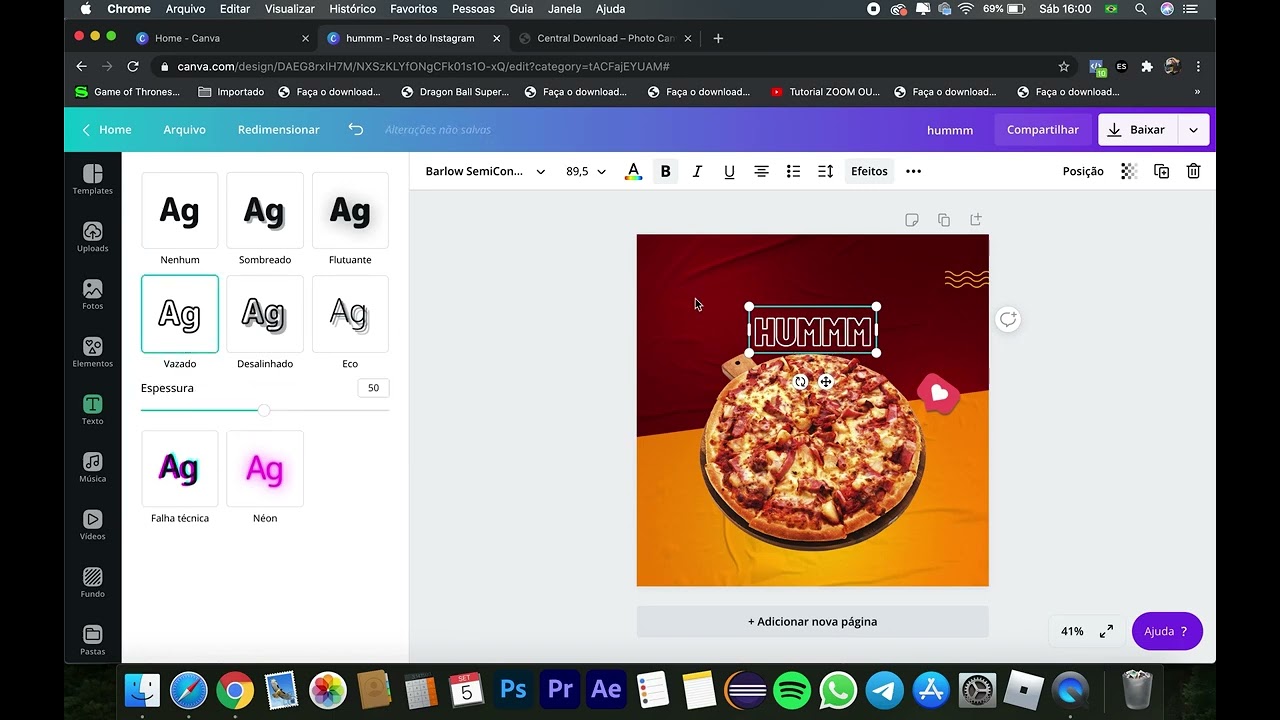
Task: Apply the Néon text effect
Action: click(x=265, y=468)
